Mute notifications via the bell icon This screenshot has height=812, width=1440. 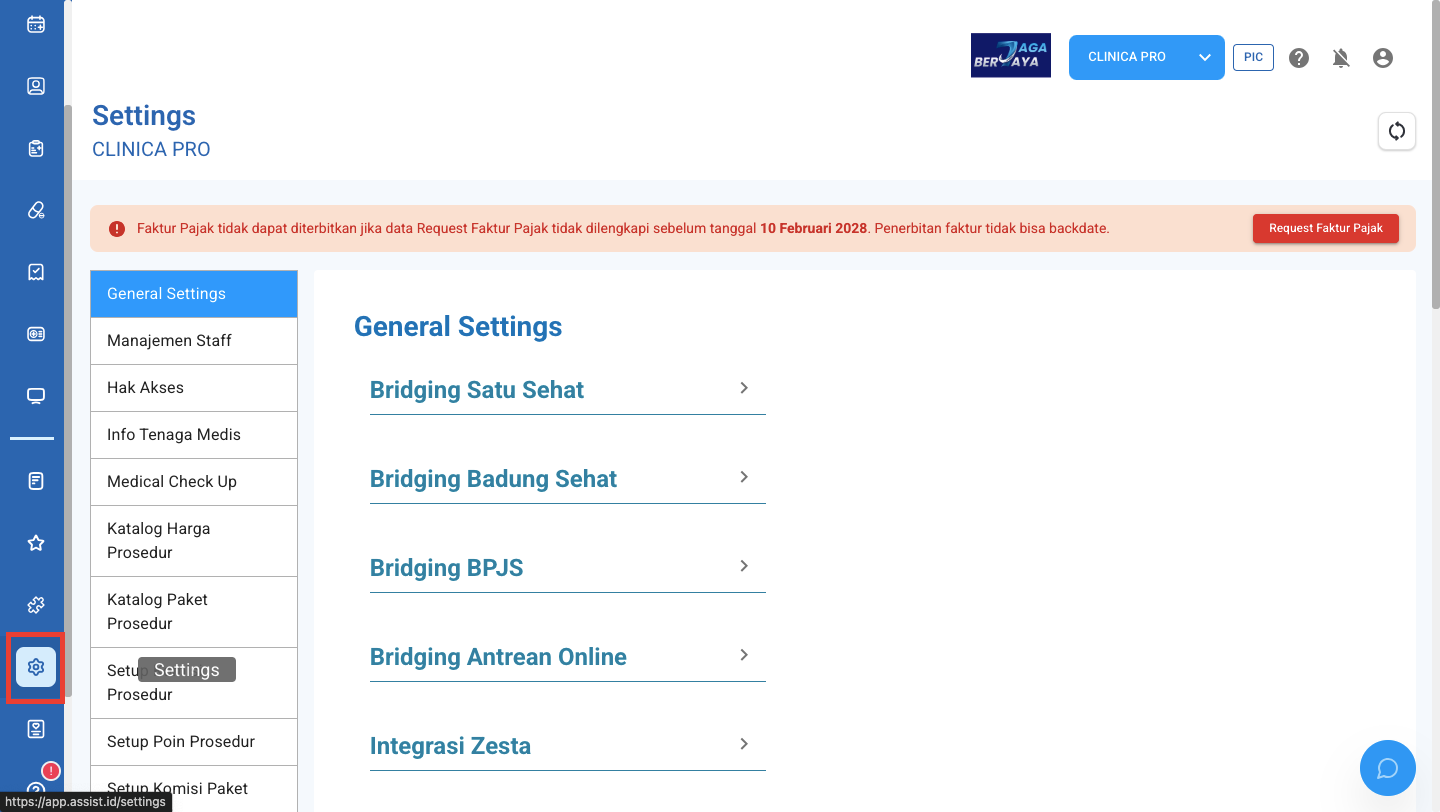pyautogui.click(x=1341, y=58)
